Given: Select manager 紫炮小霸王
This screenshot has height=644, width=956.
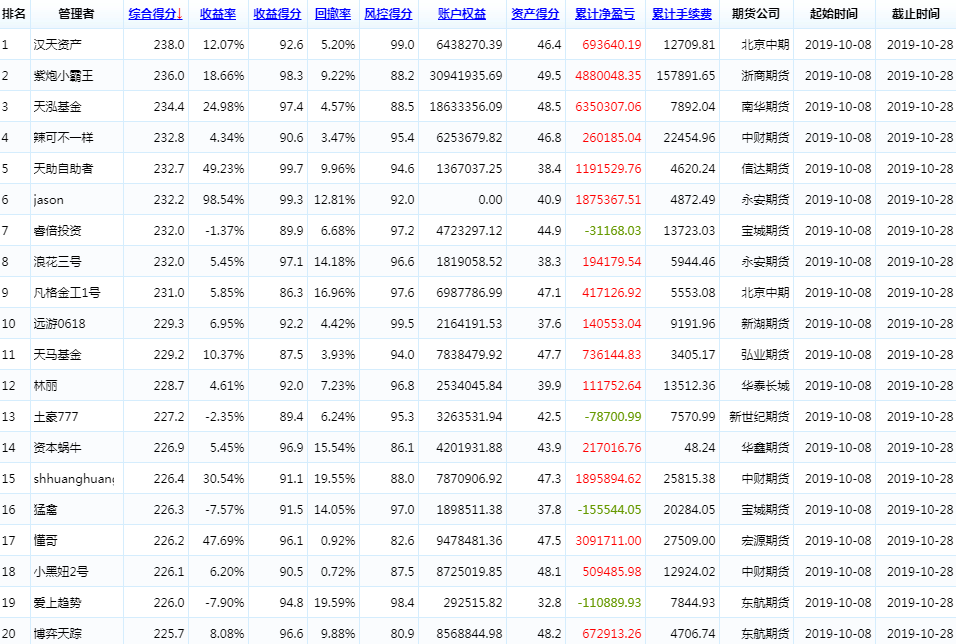Looking at the screenshot, I should pyautogui.click(x=63, y=76).
